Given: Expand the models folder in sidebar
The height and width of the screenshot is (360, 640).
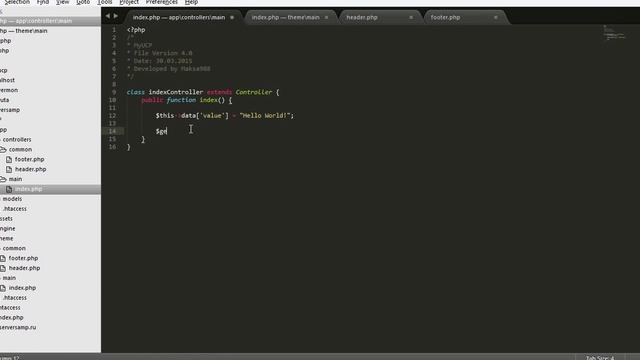Looking at the screenshot, I should pos(12,199).
